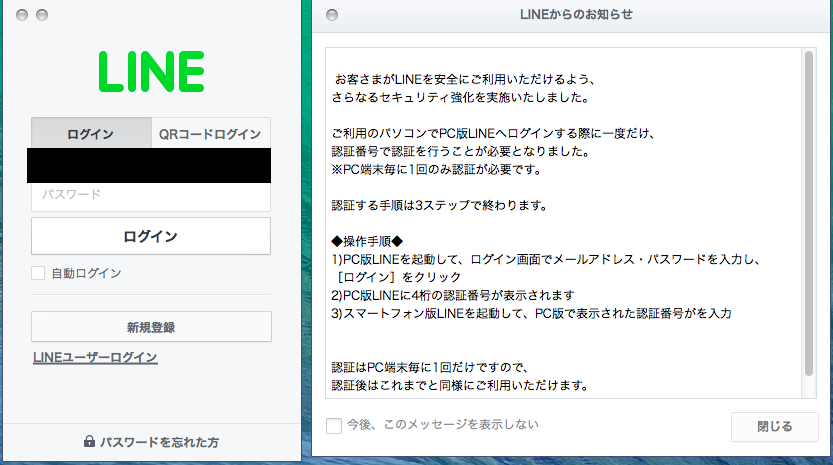Image resolution: width=833 pixels, height=465 pixels.
Task: Click the window button of LINEからのお知らせ window
Action: (332, 15)
